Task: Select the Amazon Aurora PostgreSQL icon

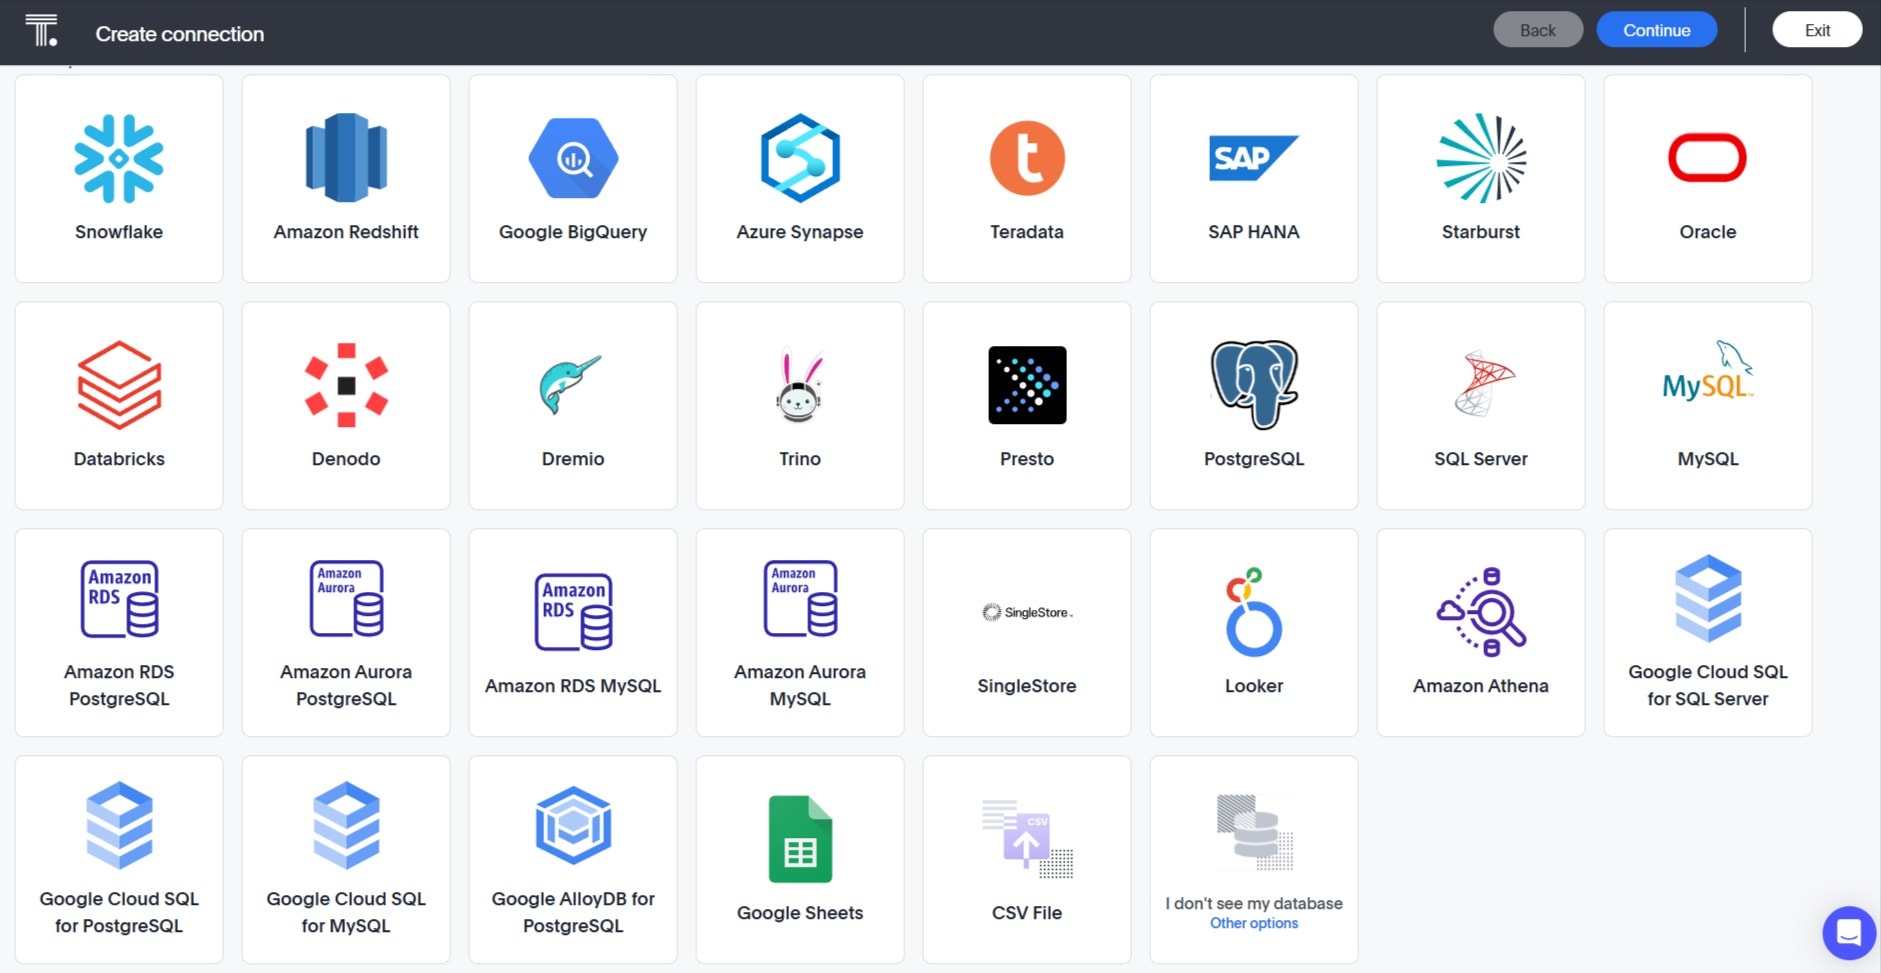Action: tap(346, 599)
